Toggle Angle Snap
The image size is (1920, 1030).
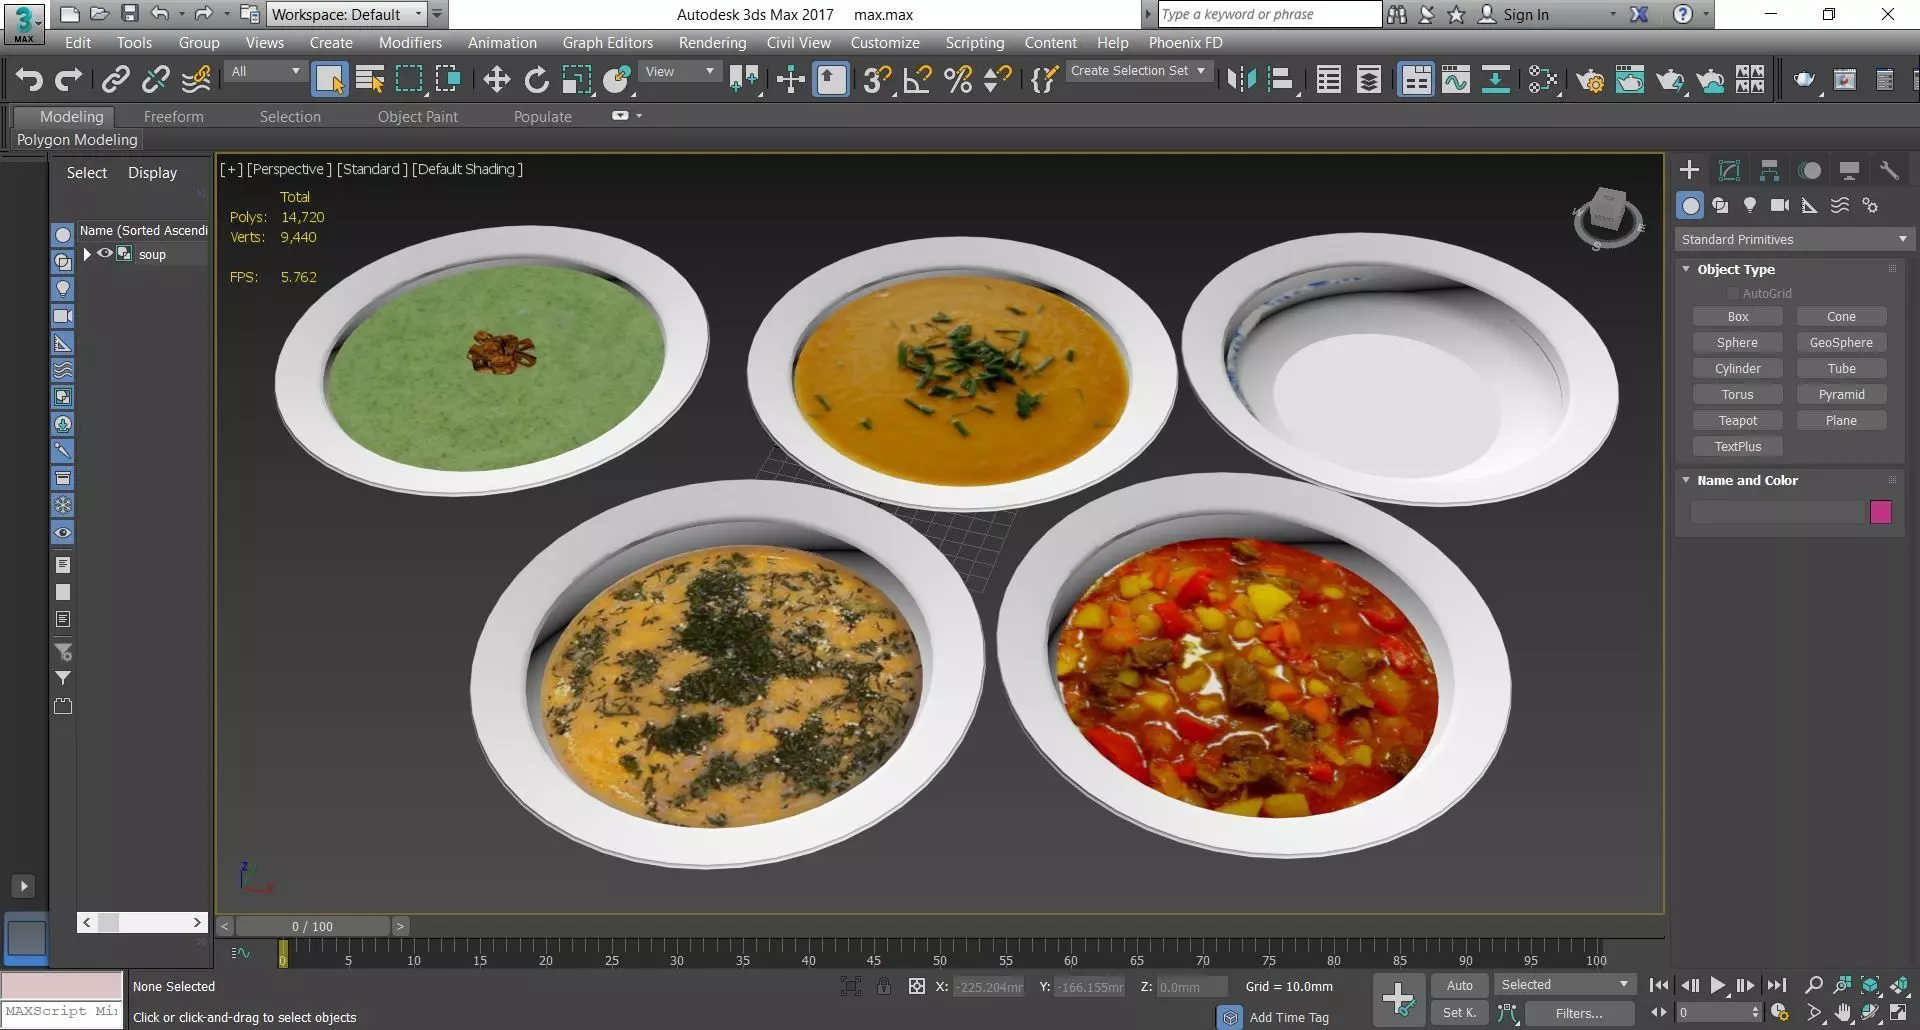click(x=917, y=80)
